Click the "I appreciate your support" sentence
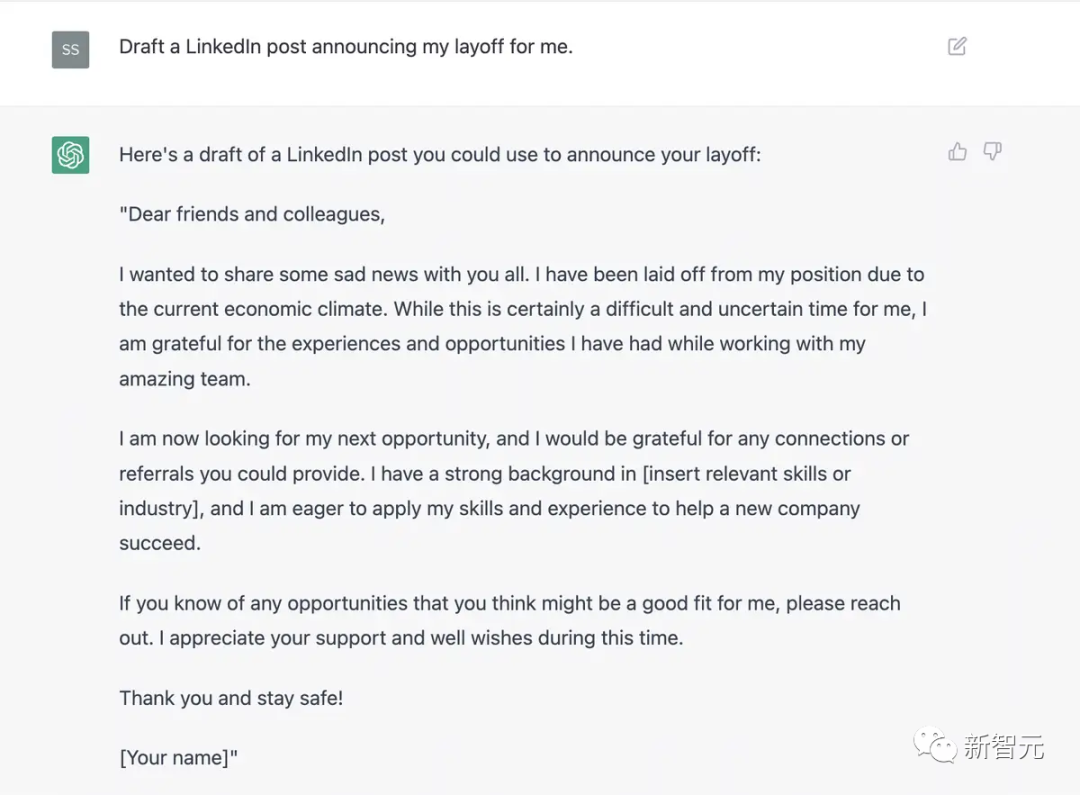This screenshot has width=1080, height=795. coord(426,638)
